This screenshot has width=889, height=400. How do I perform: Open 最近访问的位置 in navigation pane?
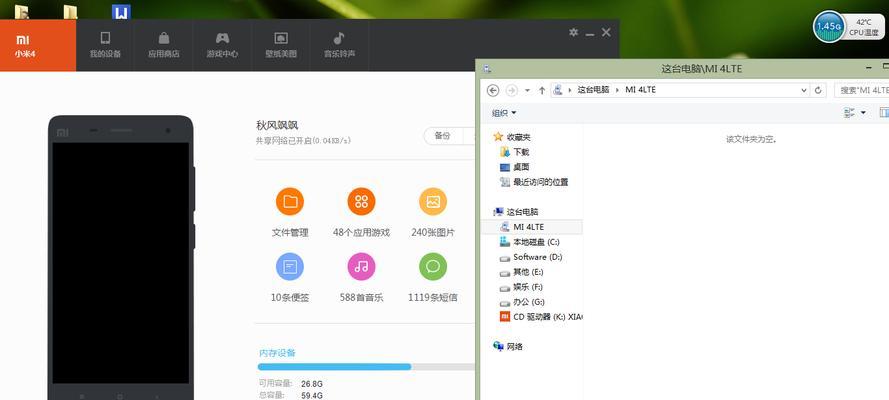[x=534, y=182]
